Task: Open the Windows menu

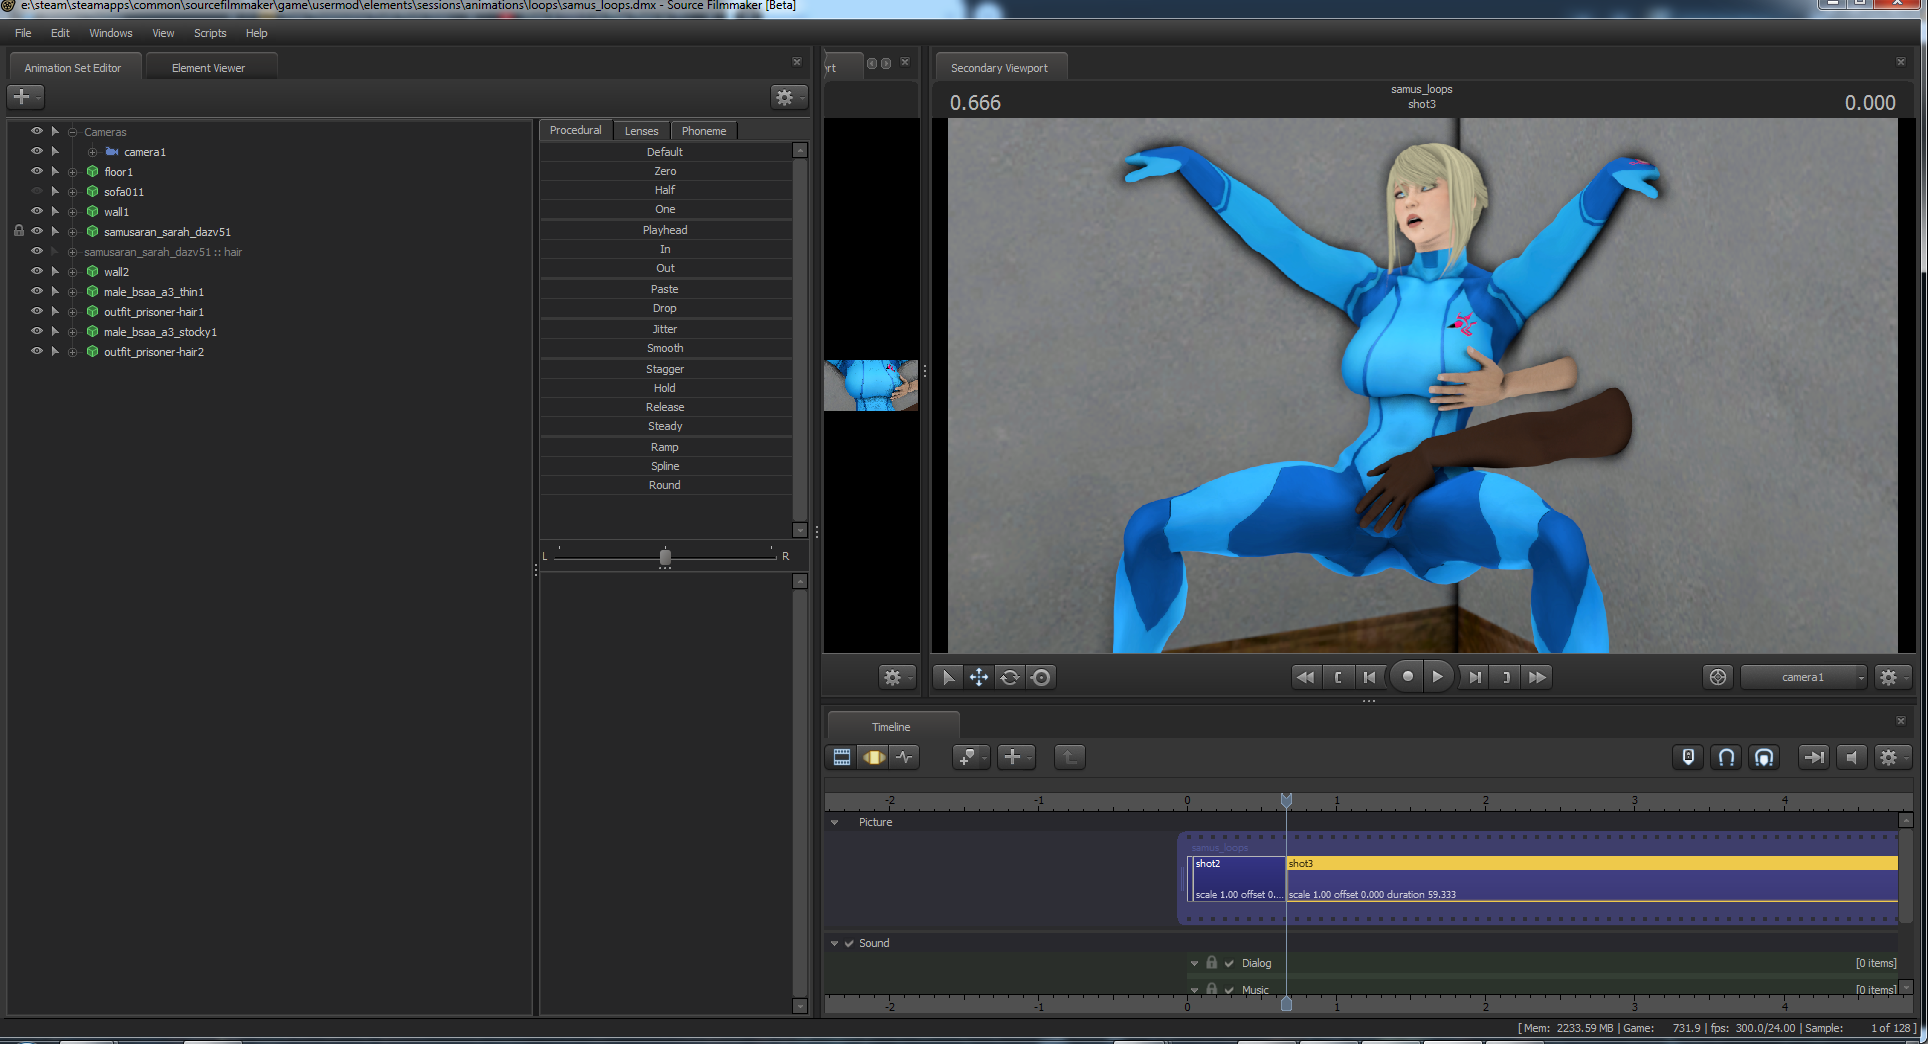Action: 111,33
